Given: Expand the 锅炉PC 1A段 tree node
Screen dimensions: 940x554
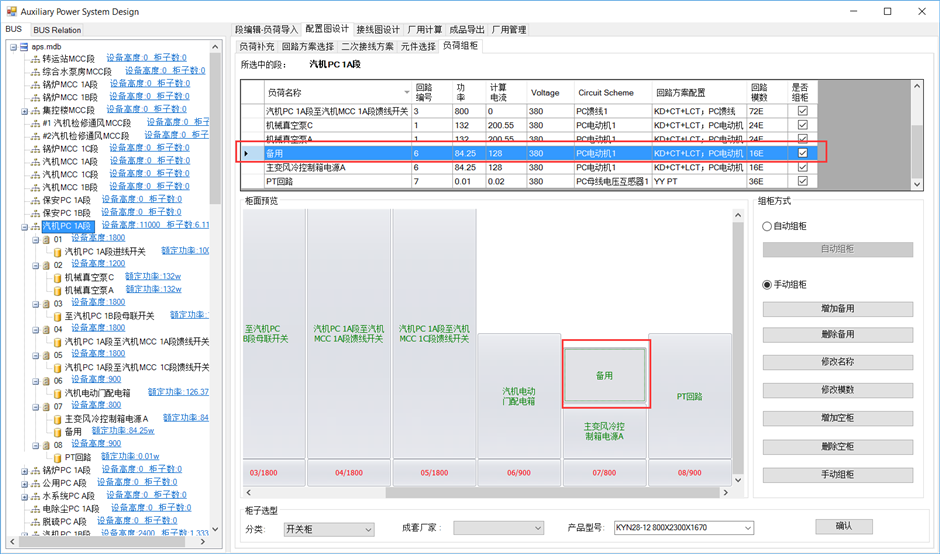Looking at the screenshot, I should click(x=25, y=471).
